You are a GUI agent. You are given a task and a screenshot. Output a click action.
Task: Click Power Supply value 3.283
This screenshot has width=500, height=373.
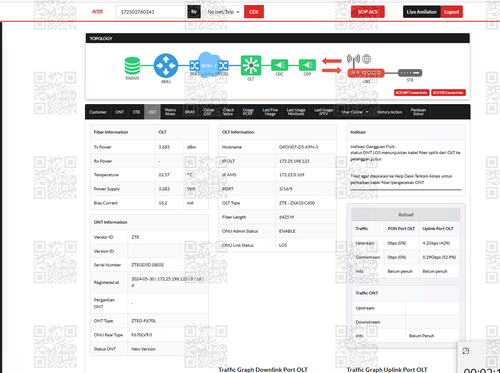(x=164, y=189)
